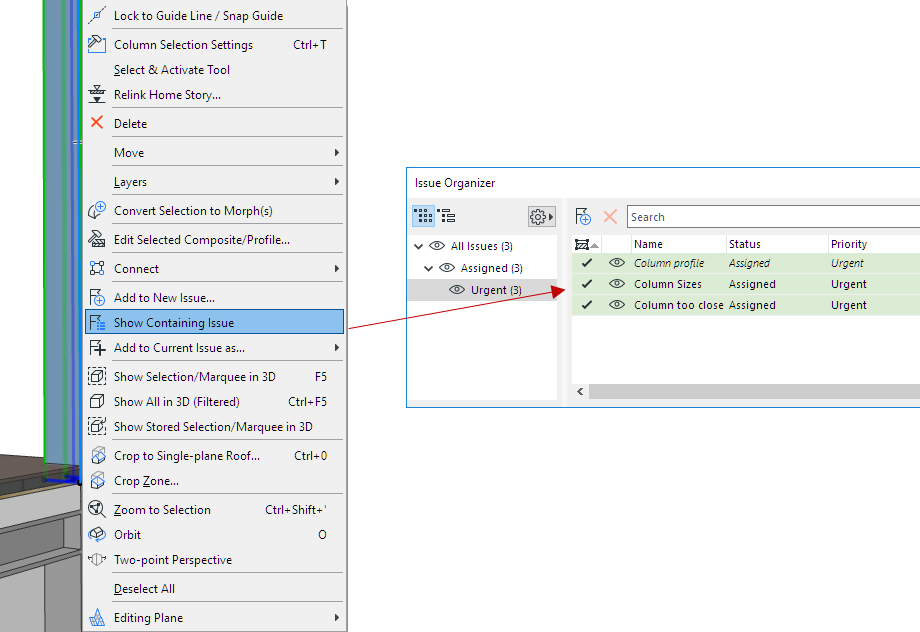Click the Add to Current Issue icon
The height and width of the screenshot is (632, 920).
[x=97, y=347]
